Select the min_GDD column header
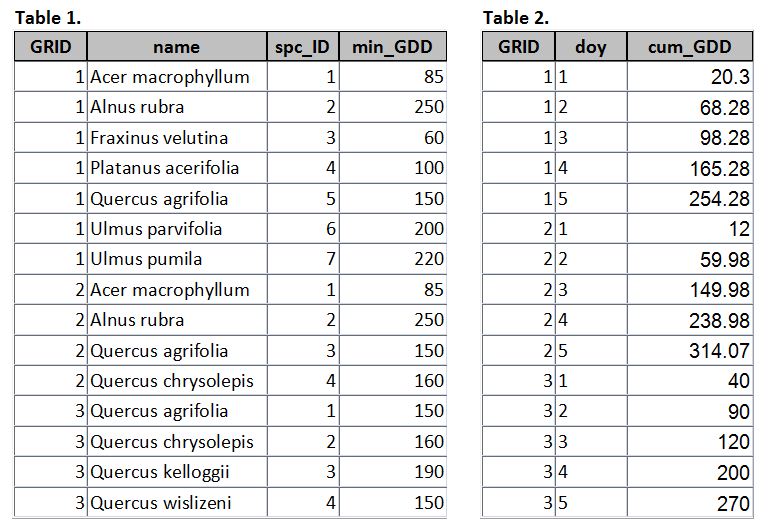 (392, 46)
